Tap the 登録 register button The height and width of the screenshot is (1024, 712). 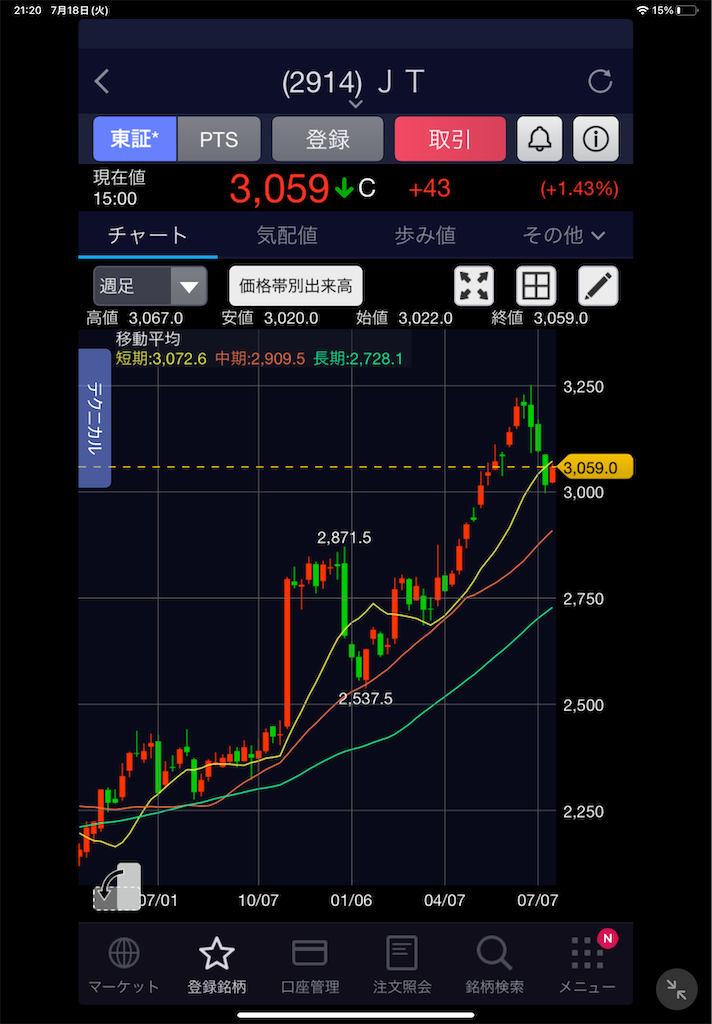point(327,139)
